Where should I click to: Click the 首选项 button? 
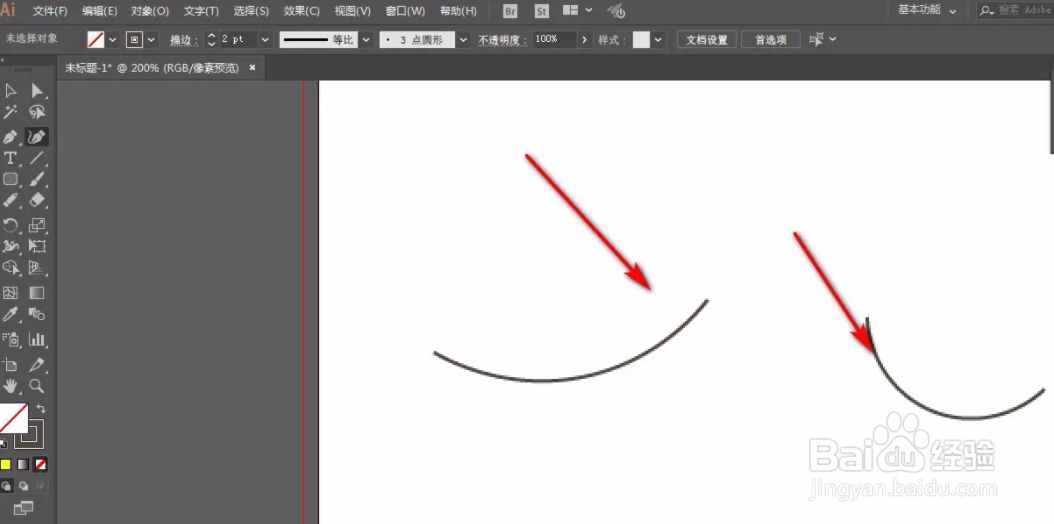click(771, 40)
